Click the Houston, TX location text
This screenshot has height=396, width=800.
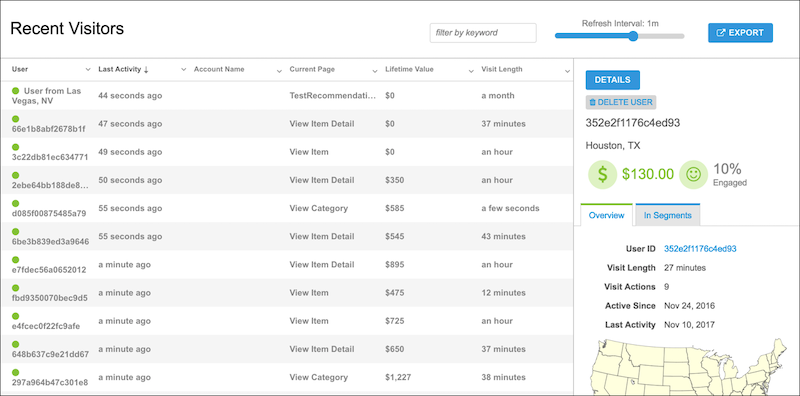613,146
